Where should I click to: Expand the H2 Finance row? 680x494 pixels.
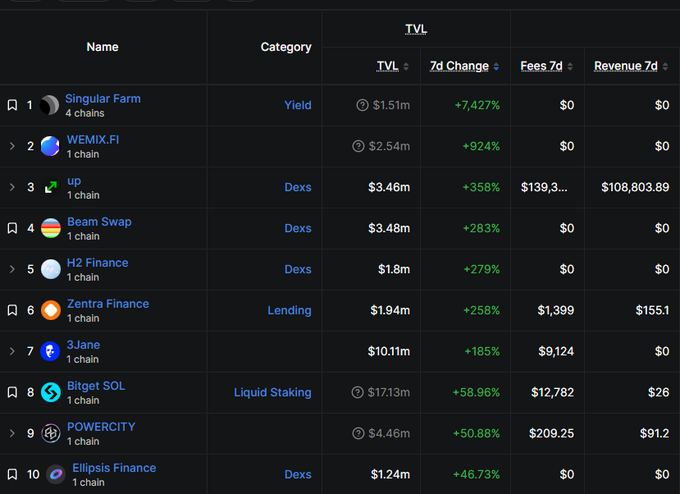tap(12, 269)
